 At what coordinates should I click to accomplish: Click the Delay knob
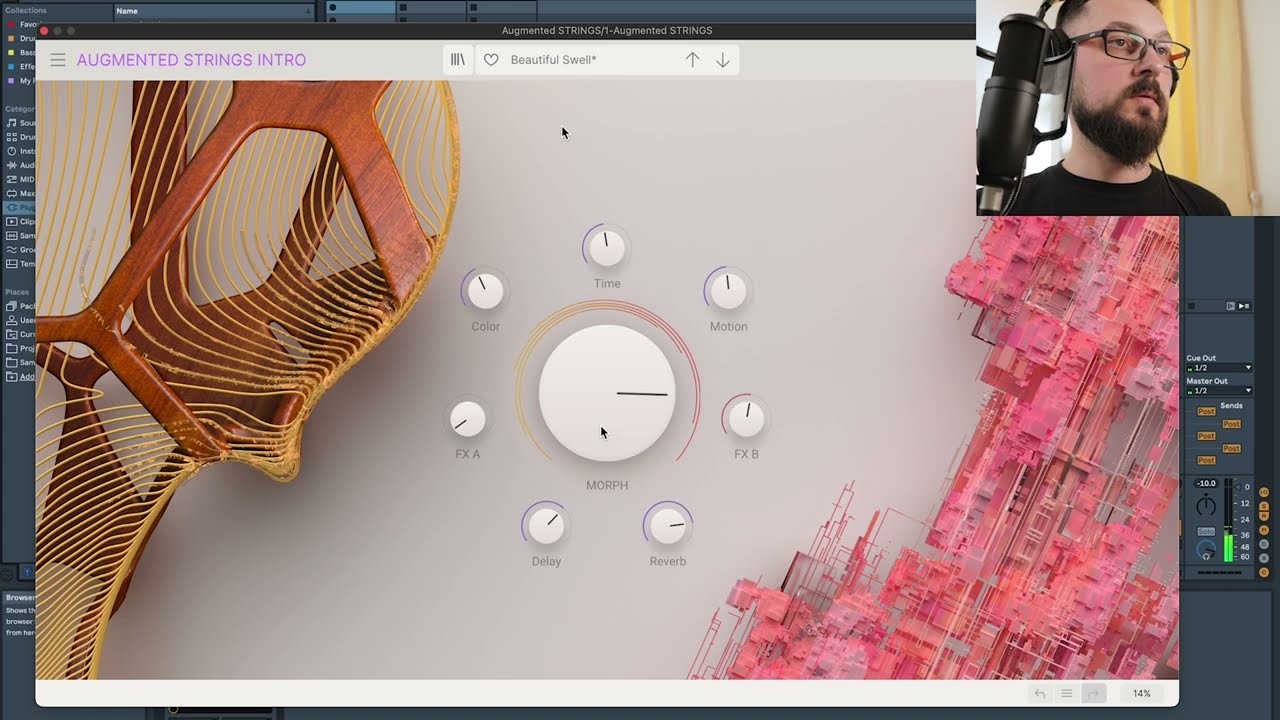tap(546, 525)
